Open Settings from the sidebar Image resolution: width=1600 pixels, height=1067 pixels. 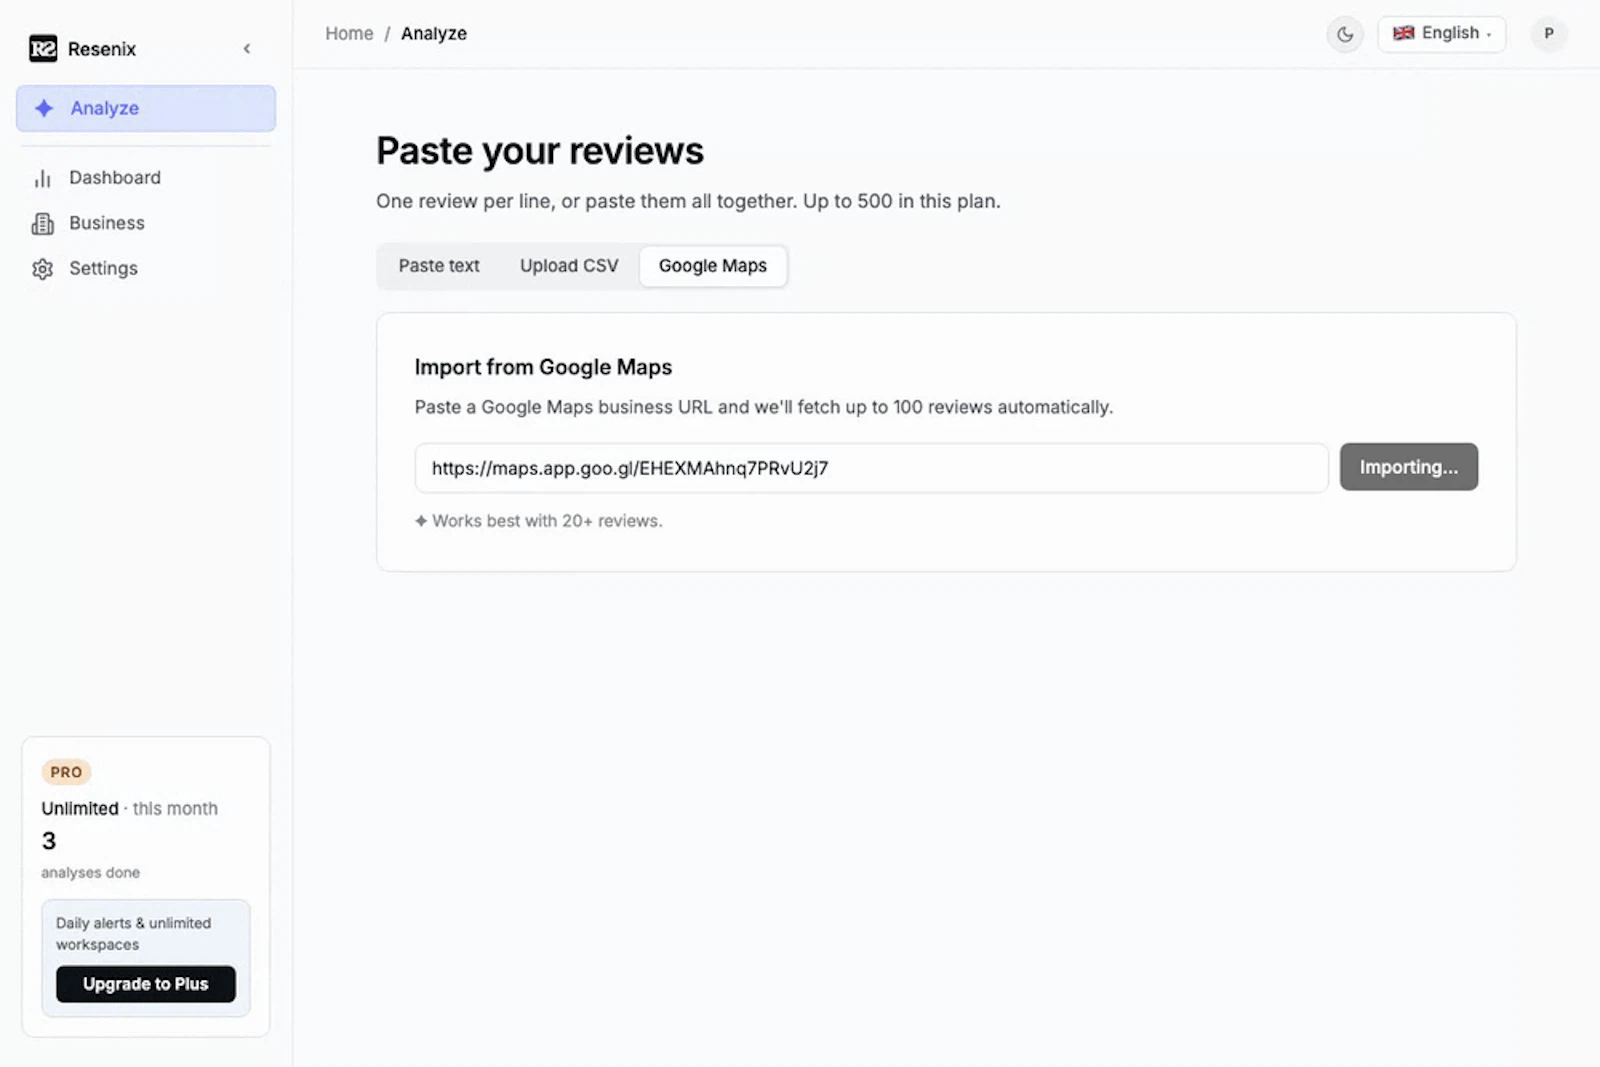pyautogui.click(x=146, y=268)
